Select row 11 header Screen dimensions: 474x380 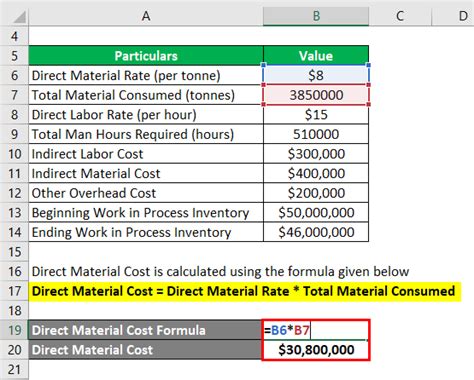tap(14, 174)
